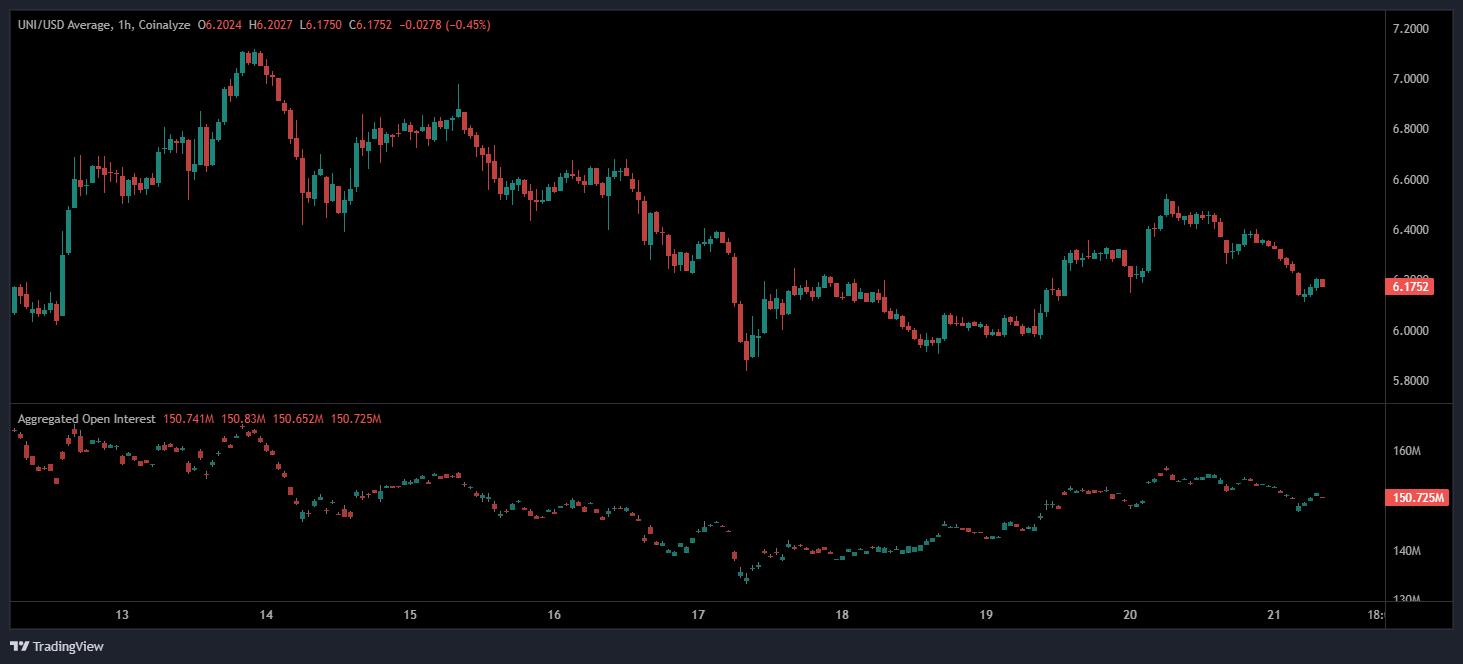Select date 21 on the time axis
Screen dimensions: 1463x664
(x=1274, y=615)
